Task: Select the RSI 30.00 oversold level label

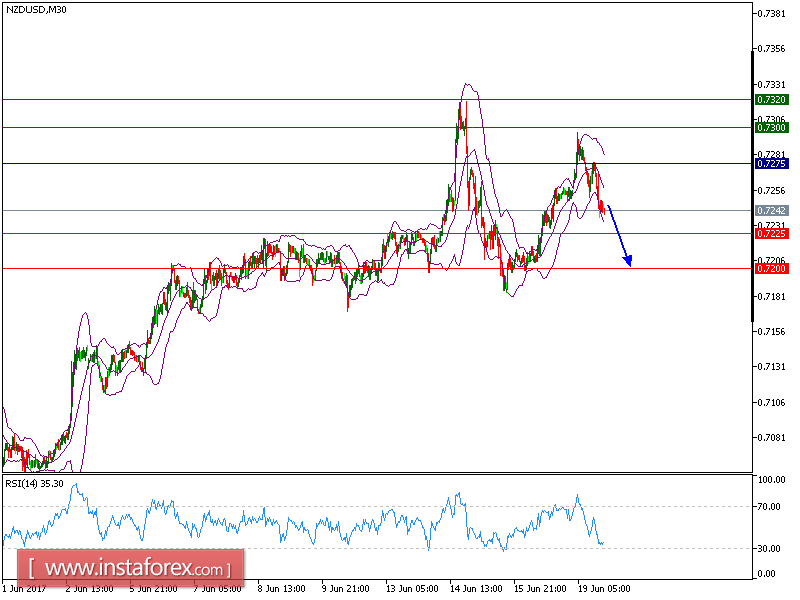Action: pyautogui.click(x=769, y=548)
